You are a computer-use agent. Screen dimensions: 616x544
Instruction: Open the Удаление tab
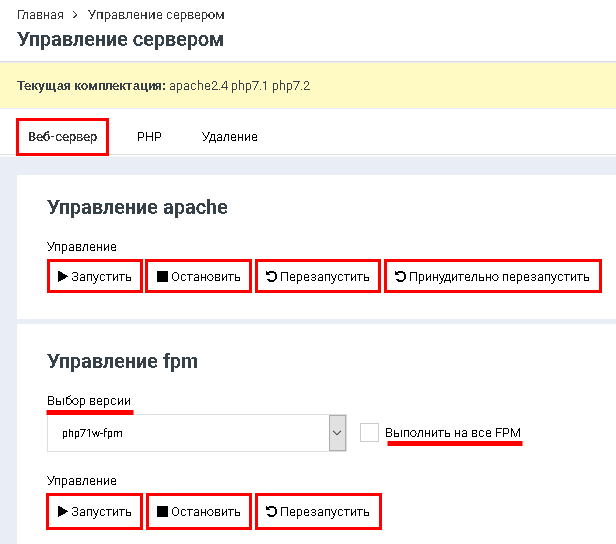229,137
